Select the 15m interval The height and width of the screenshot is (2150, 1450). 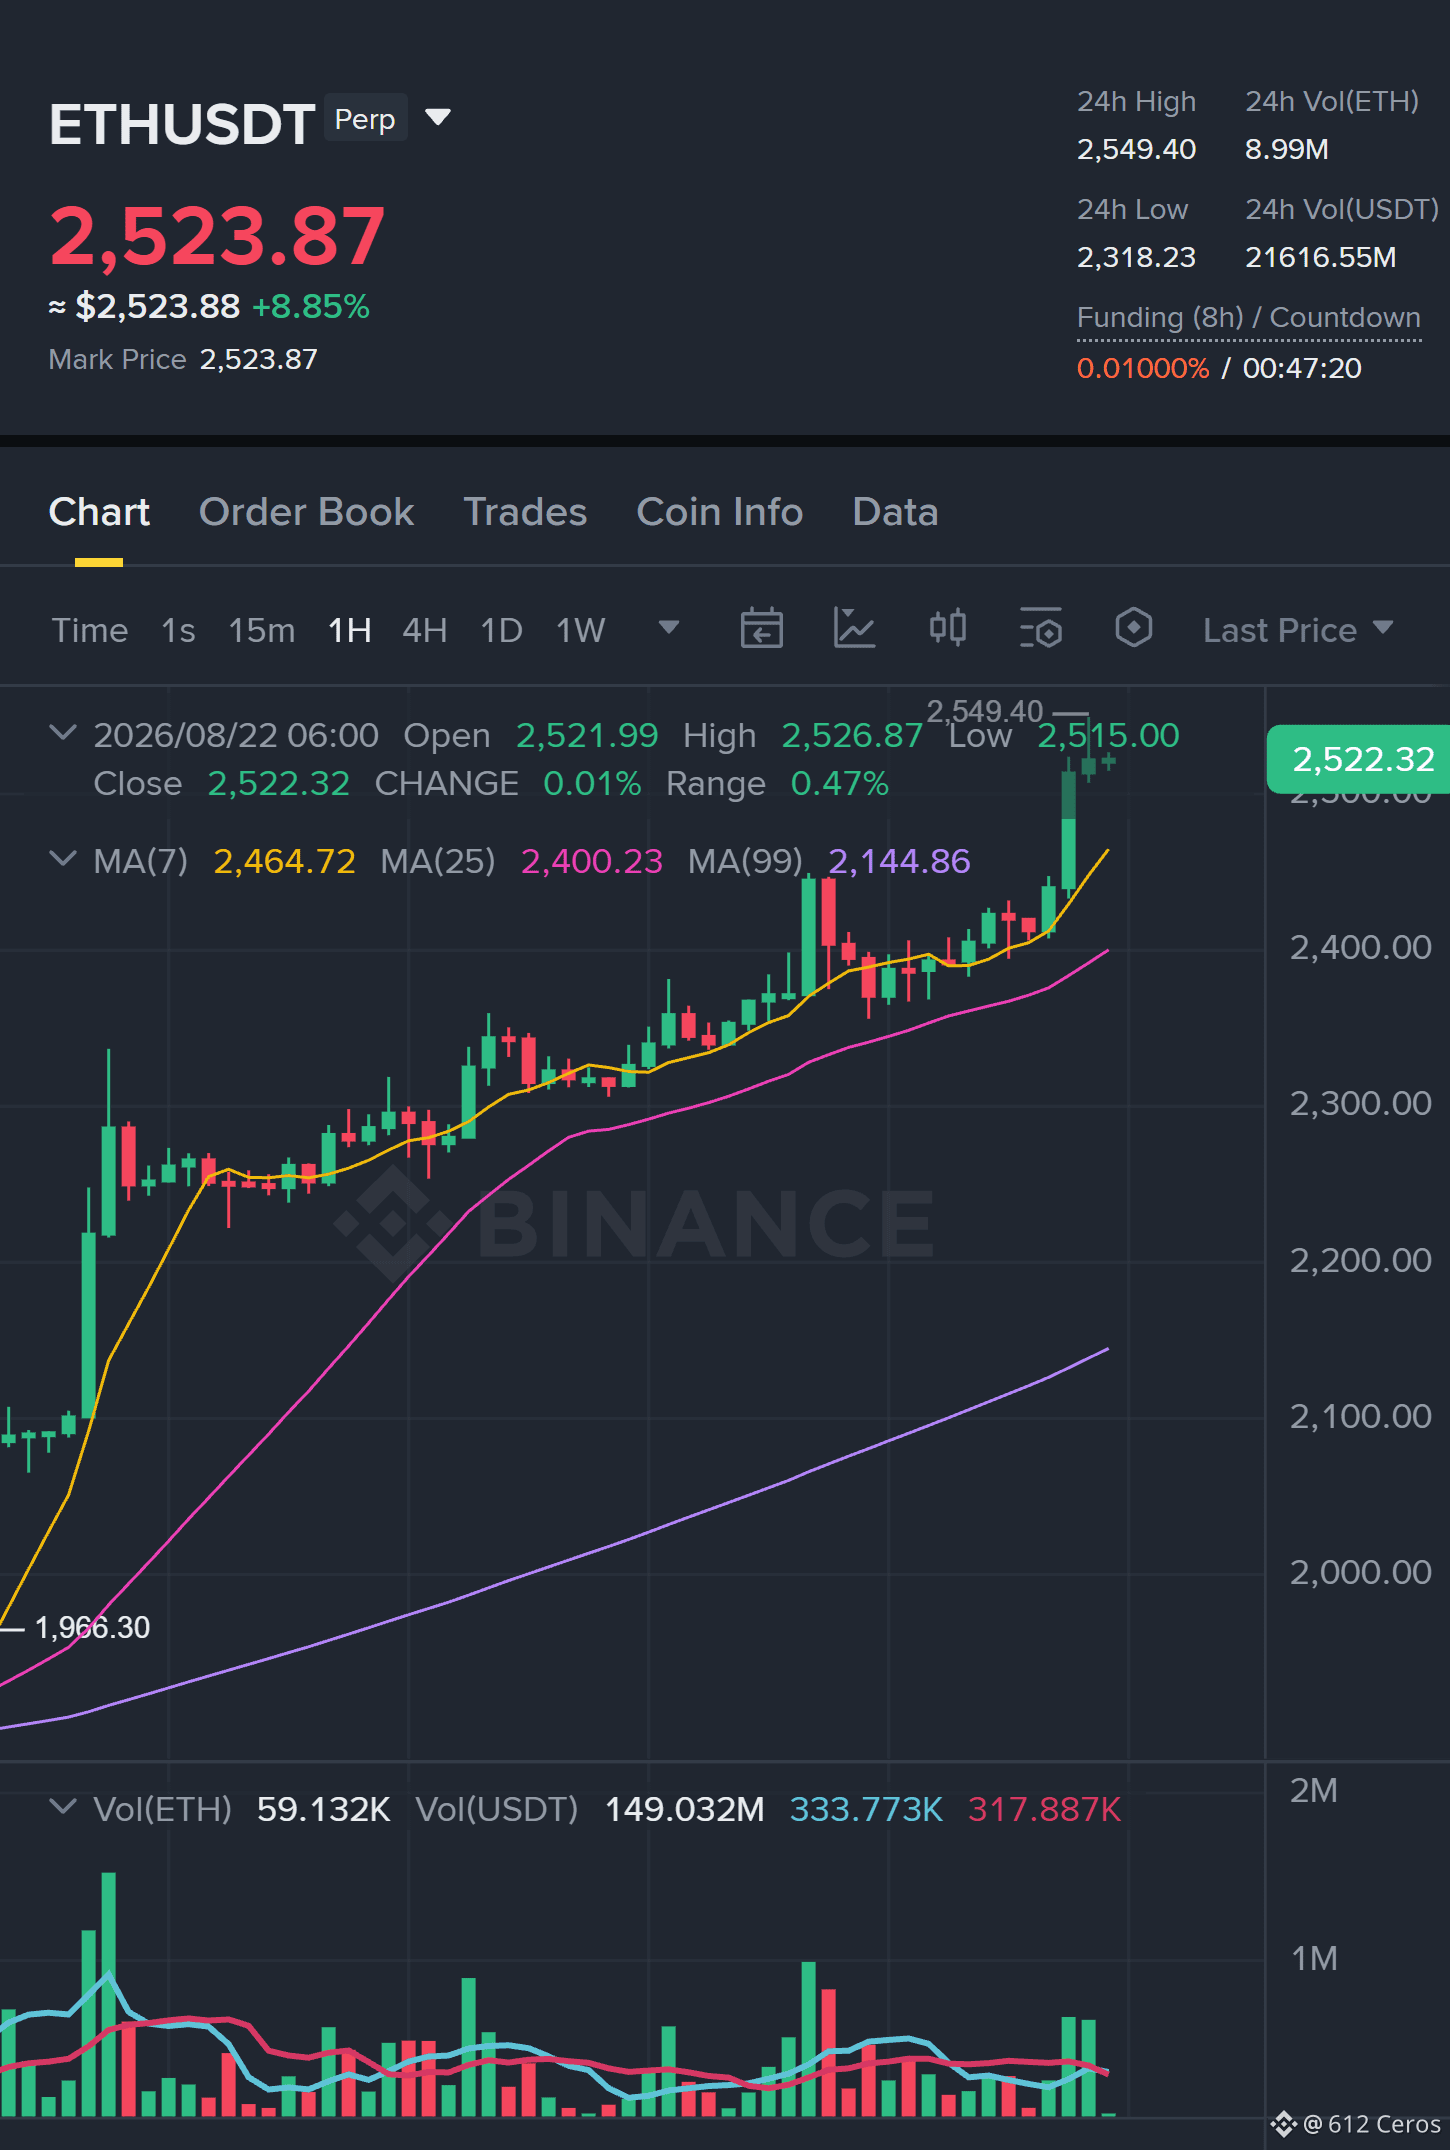(x=262, y=630)
